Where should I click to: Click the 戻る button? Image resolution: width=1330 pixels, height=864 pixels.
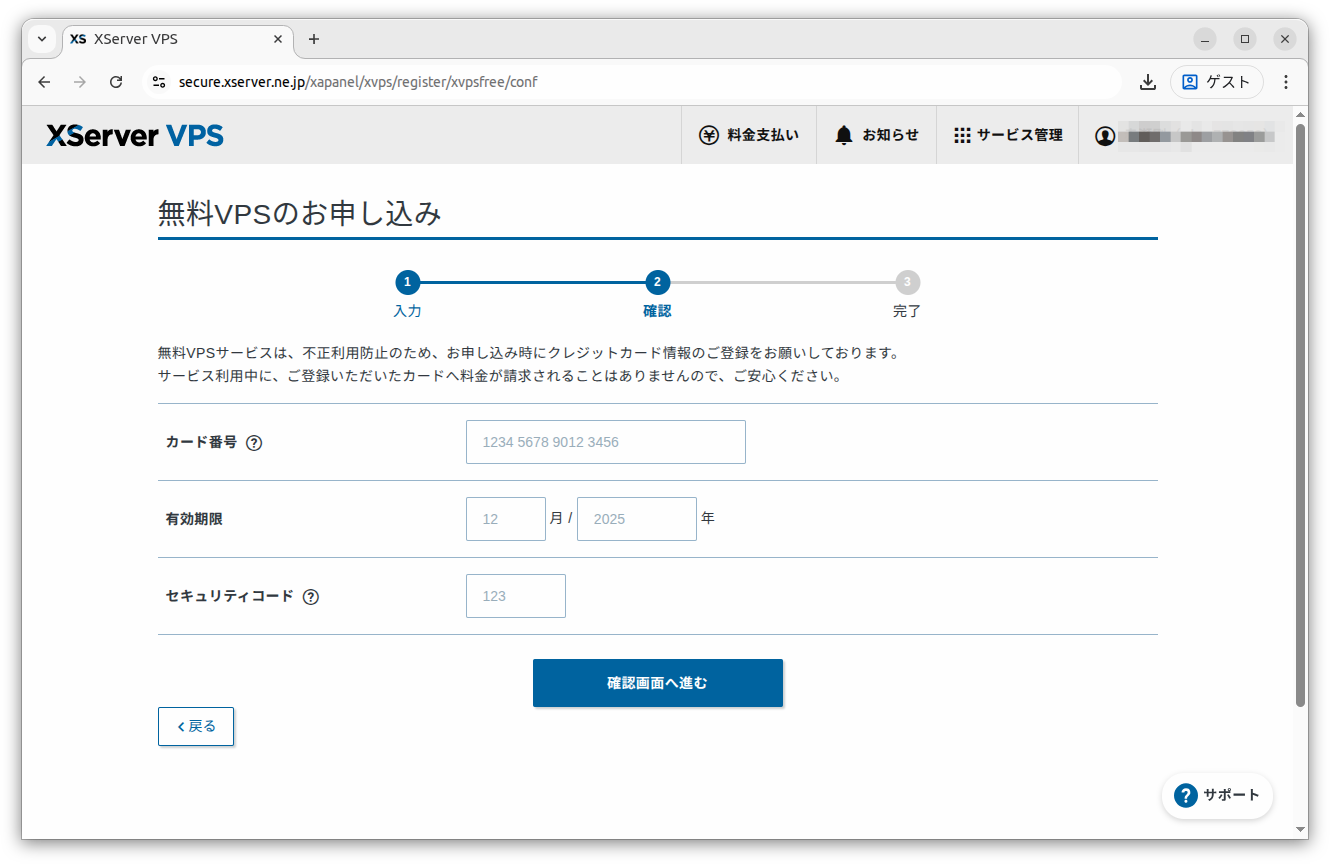[x=195, y=726]
